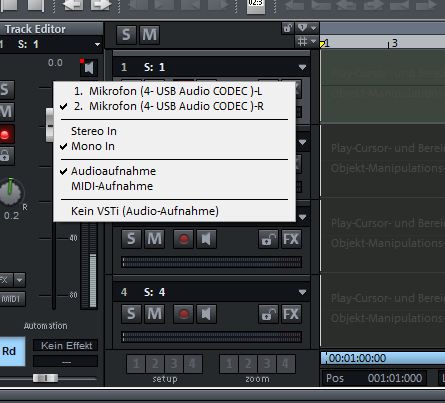Click the grid snap icon above the ruler
This screenshot has width=445, height=403.
[302, 42]
